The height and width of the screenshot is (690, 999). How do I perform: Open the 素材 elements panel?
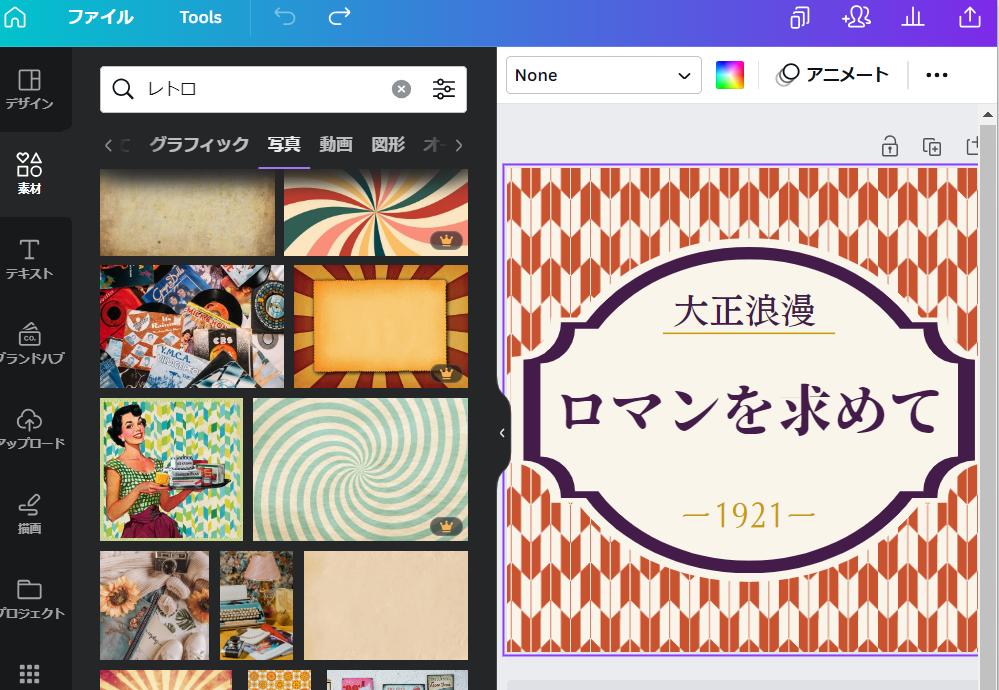tap(29, 173)
